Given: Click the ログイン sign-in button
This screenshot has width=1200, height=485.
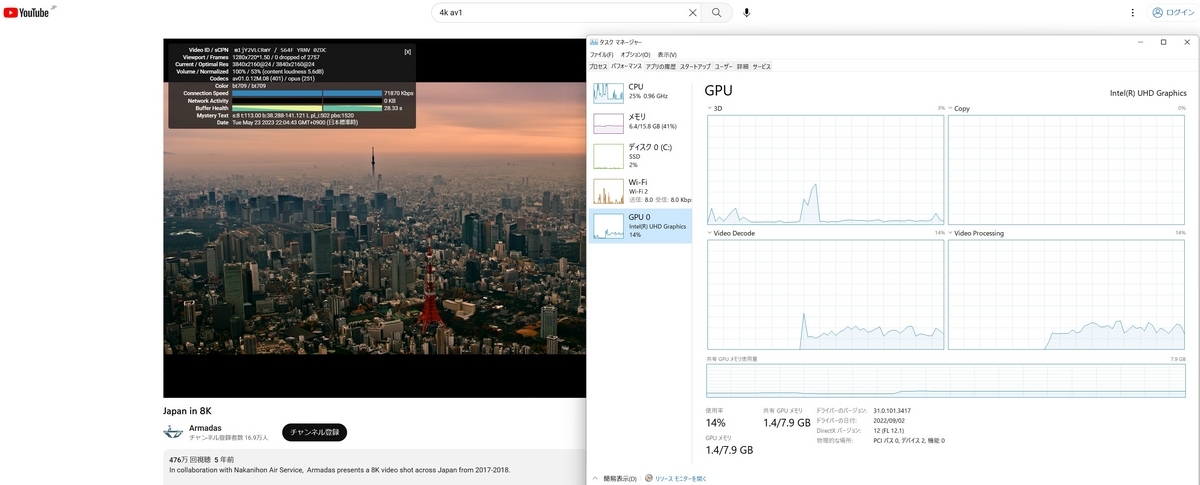Looking at the screenshot, I should coord(1171,13).
